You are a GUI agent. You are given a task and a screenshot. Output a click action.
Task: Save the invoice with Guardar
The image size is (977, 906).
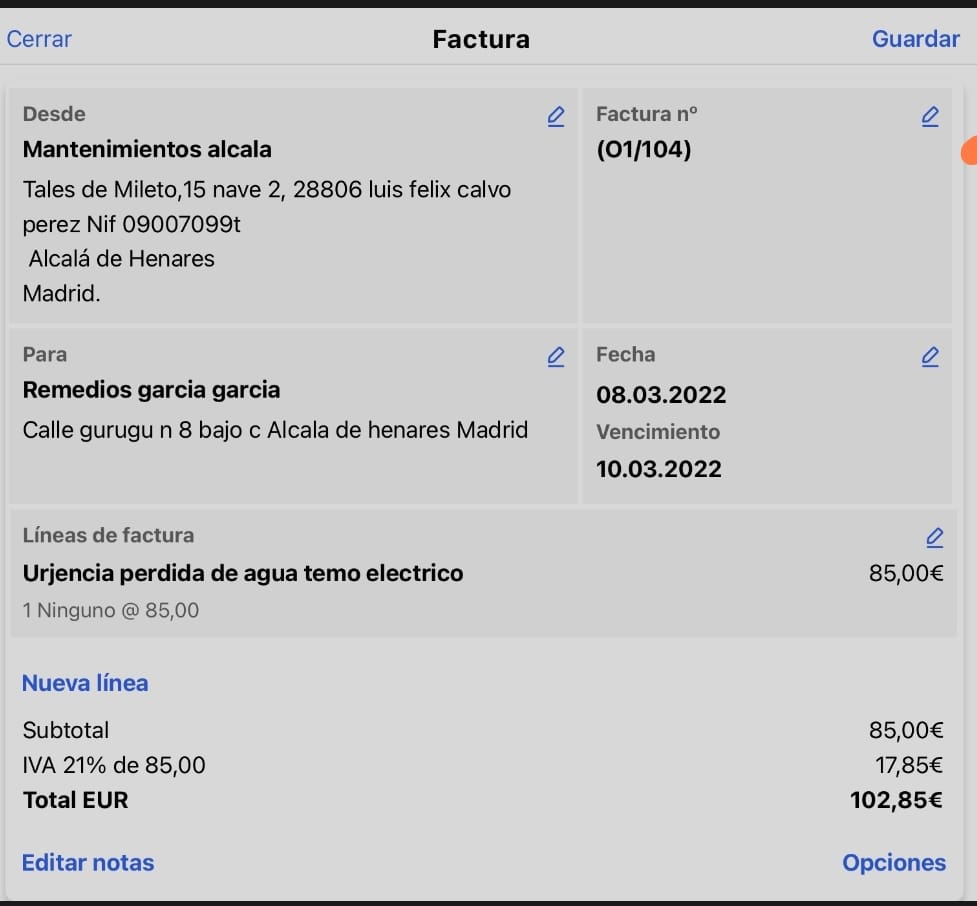(x=915, y=39)
